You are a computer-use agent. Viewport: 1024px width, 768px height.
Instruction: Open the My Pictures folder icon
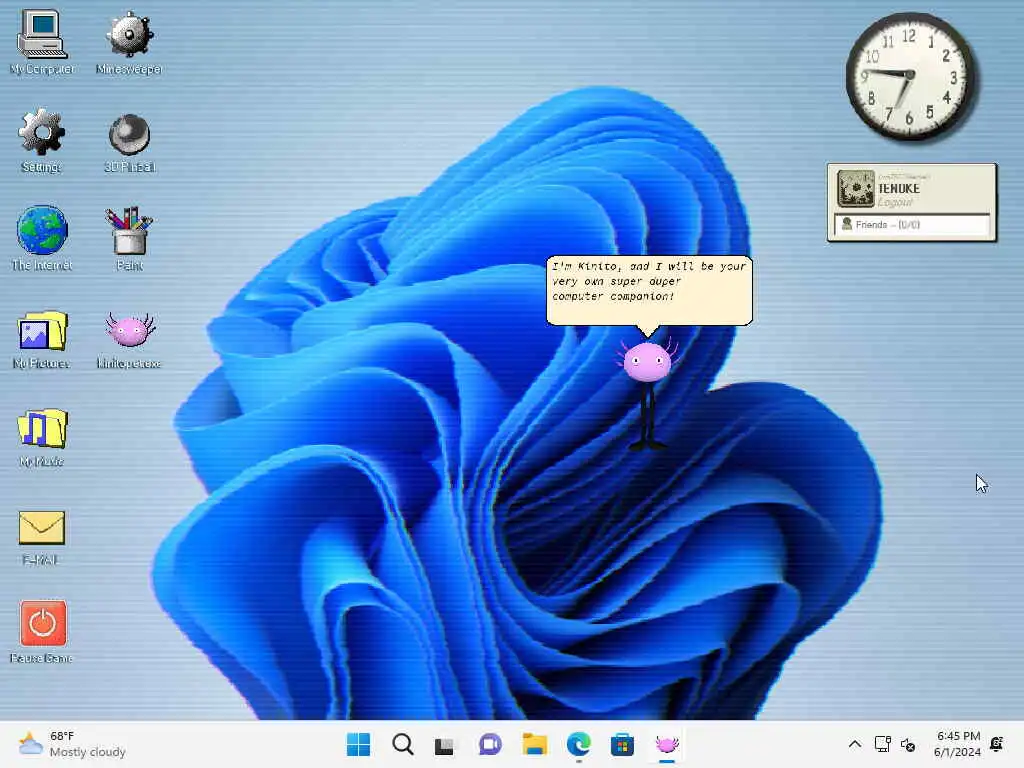[x=42, y=340]
